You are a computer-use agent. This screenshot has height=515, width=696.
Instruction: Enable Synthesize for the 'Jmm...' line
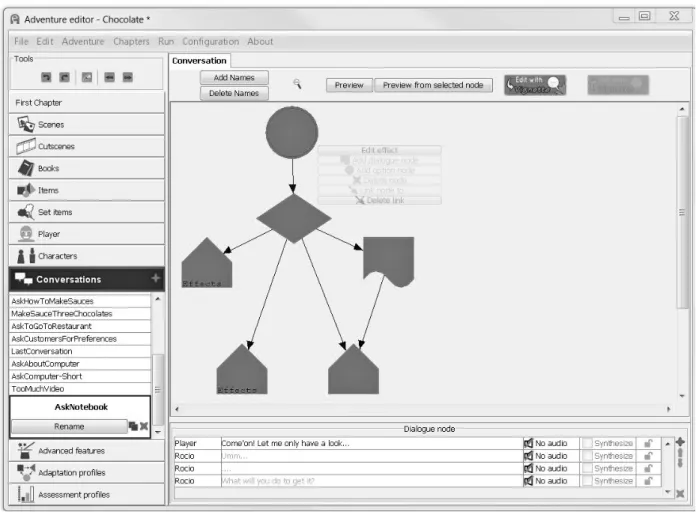click(587, 456)
